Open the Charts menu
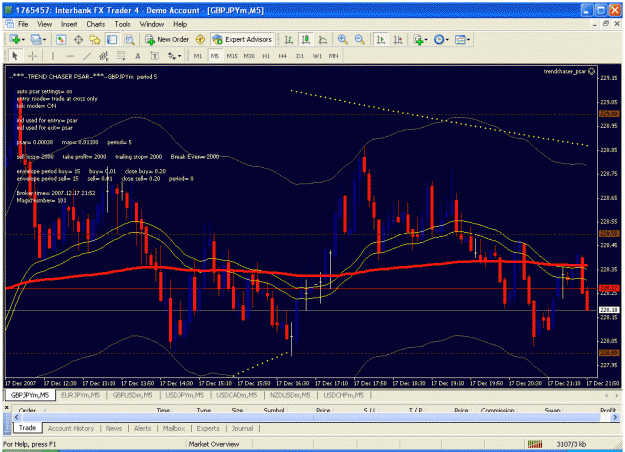 pos(96,24)
